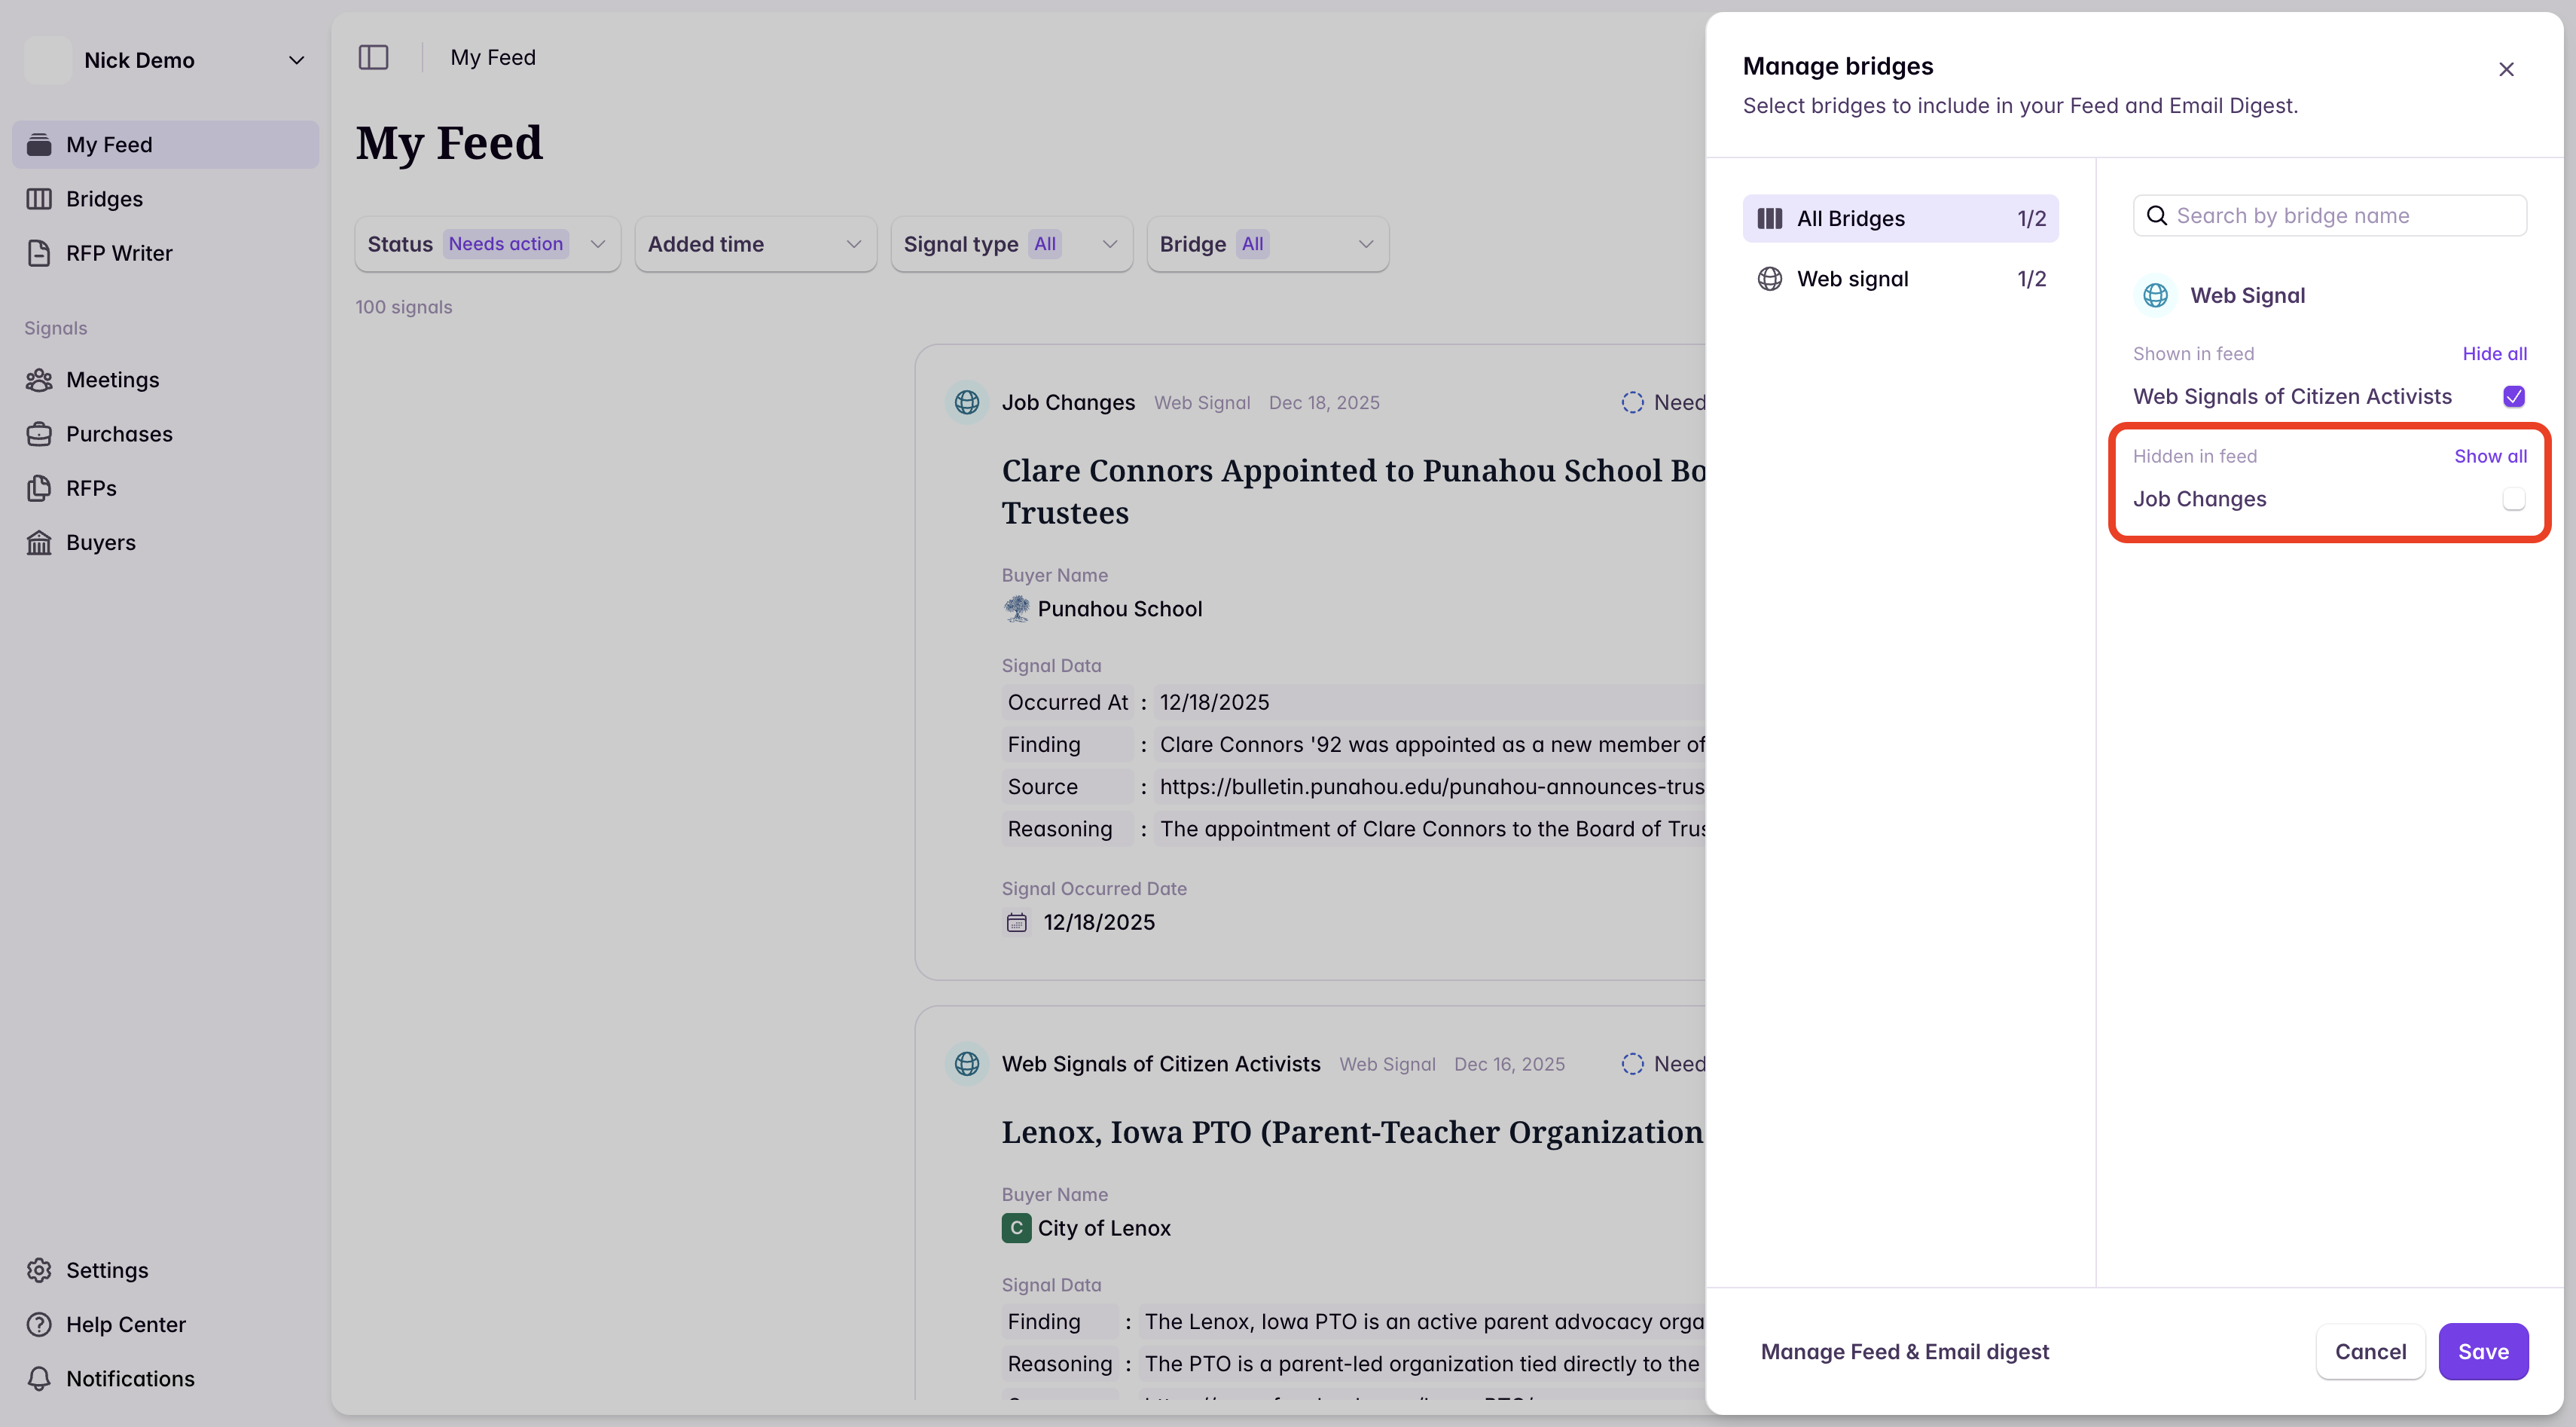Collapse the sidebar panel

[x=373, y=57]
